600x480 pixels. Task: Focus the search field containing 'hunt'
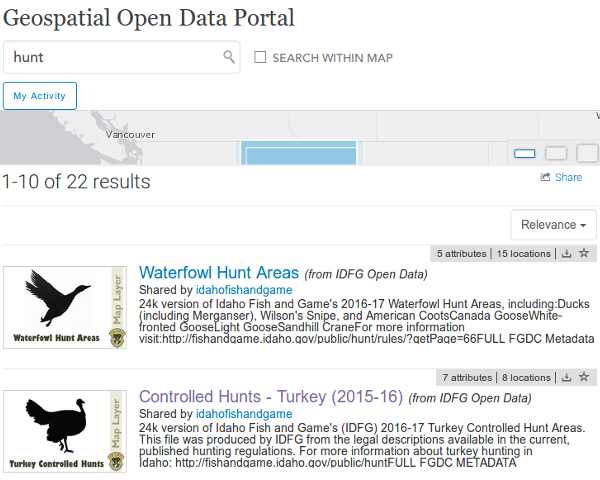click(x=115, y=57)
